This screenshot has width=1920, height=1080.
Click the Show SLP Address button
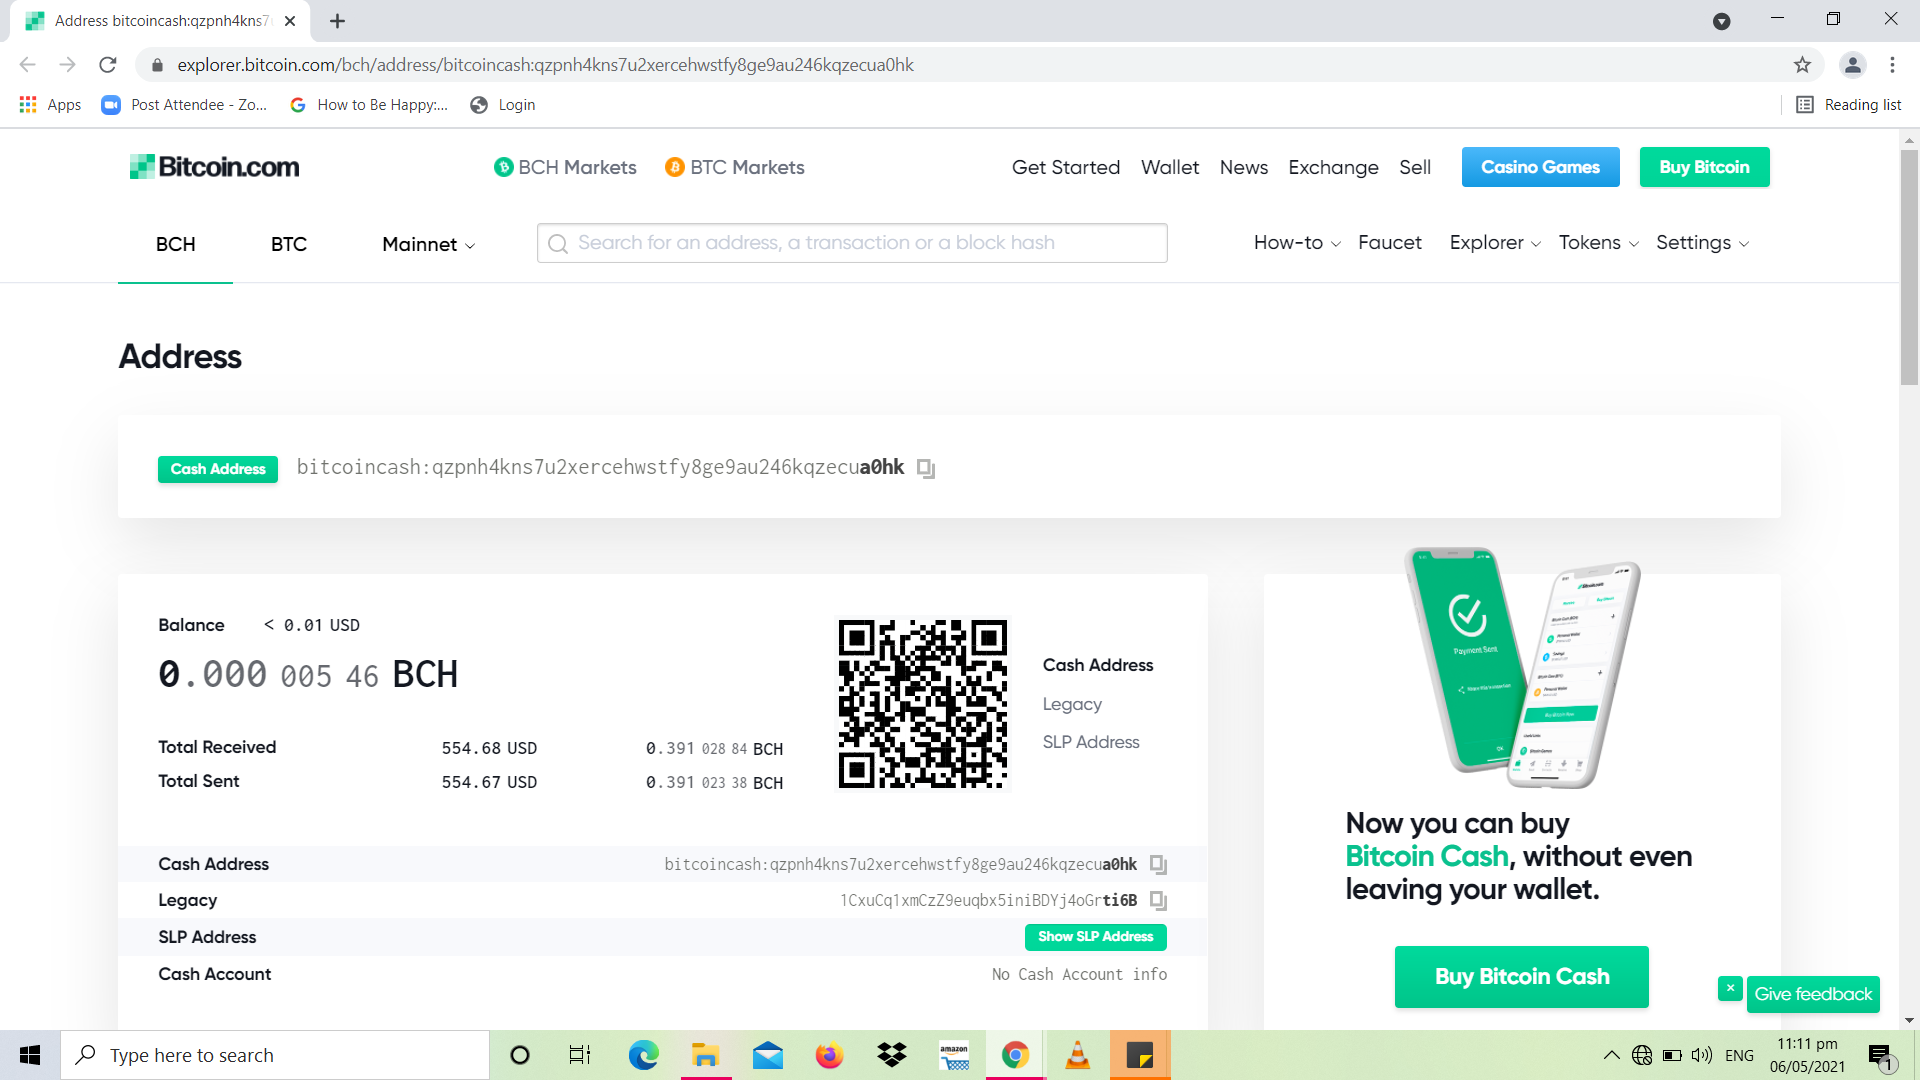pyautogui.click(x=1095, y=937)
